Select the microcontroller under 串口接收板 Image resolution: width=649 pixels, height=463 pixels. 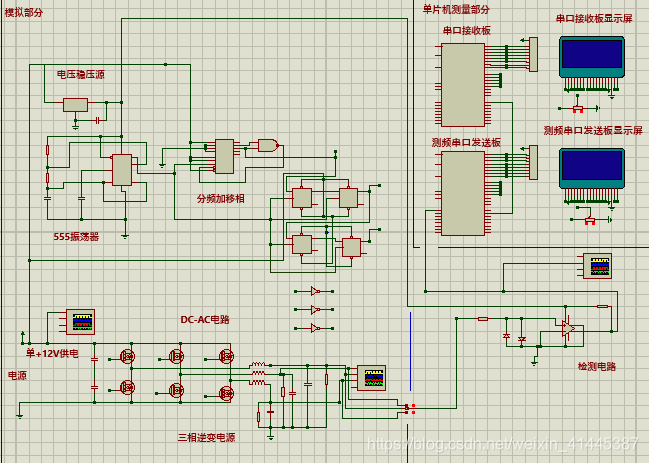pos(463,85)
